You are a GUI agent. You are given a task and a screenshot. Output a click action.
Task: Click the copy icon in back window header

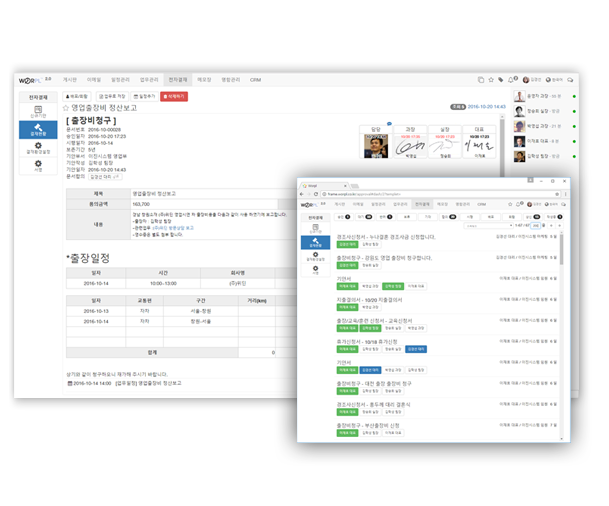481,78
